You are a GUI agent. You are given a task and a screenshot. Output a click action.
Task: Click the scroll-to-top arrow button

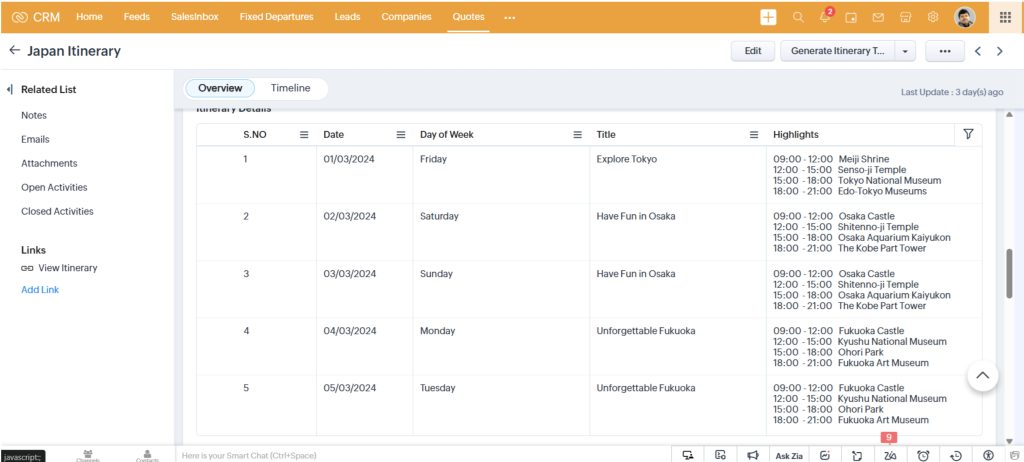click(x=982, y=375)
